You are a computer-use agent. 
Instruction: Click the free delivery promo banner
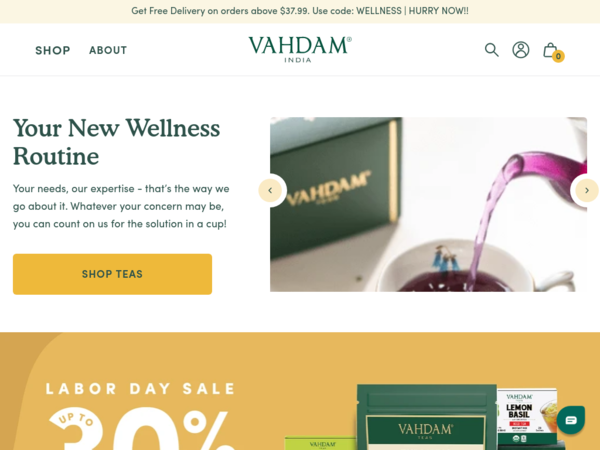(x=300, y=11)
